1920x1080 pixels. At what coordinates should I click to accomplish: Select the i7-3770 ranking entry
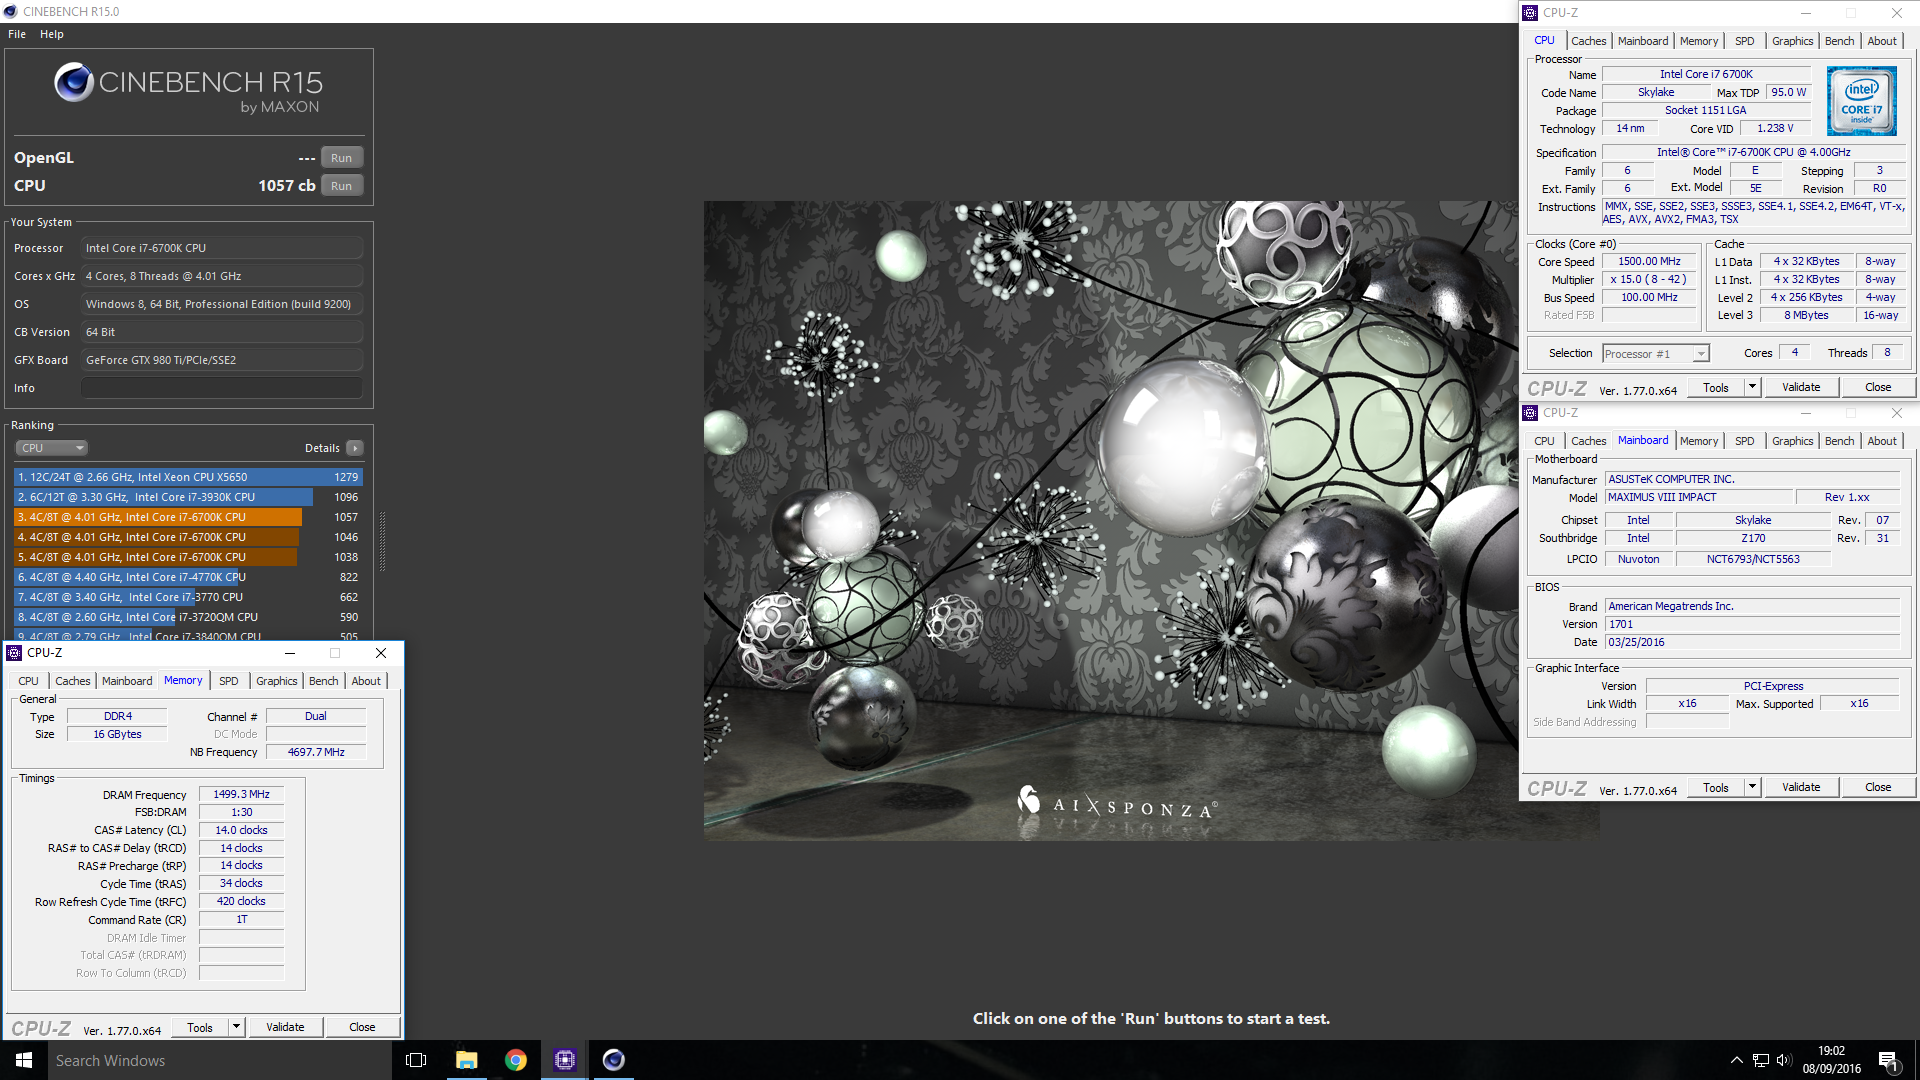[x=187, y=597]
